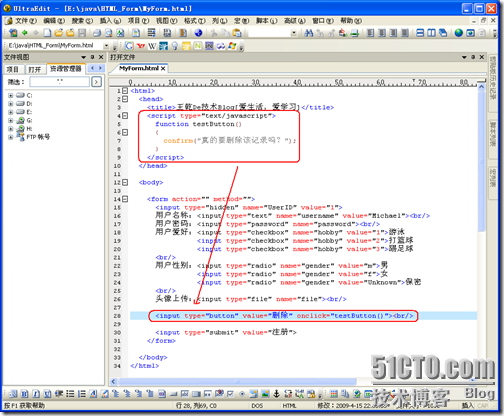Viewport: 504px width, 416px height.
Task: Click the unordered list icon in HTML toolbar
Action: pos(70,394)
